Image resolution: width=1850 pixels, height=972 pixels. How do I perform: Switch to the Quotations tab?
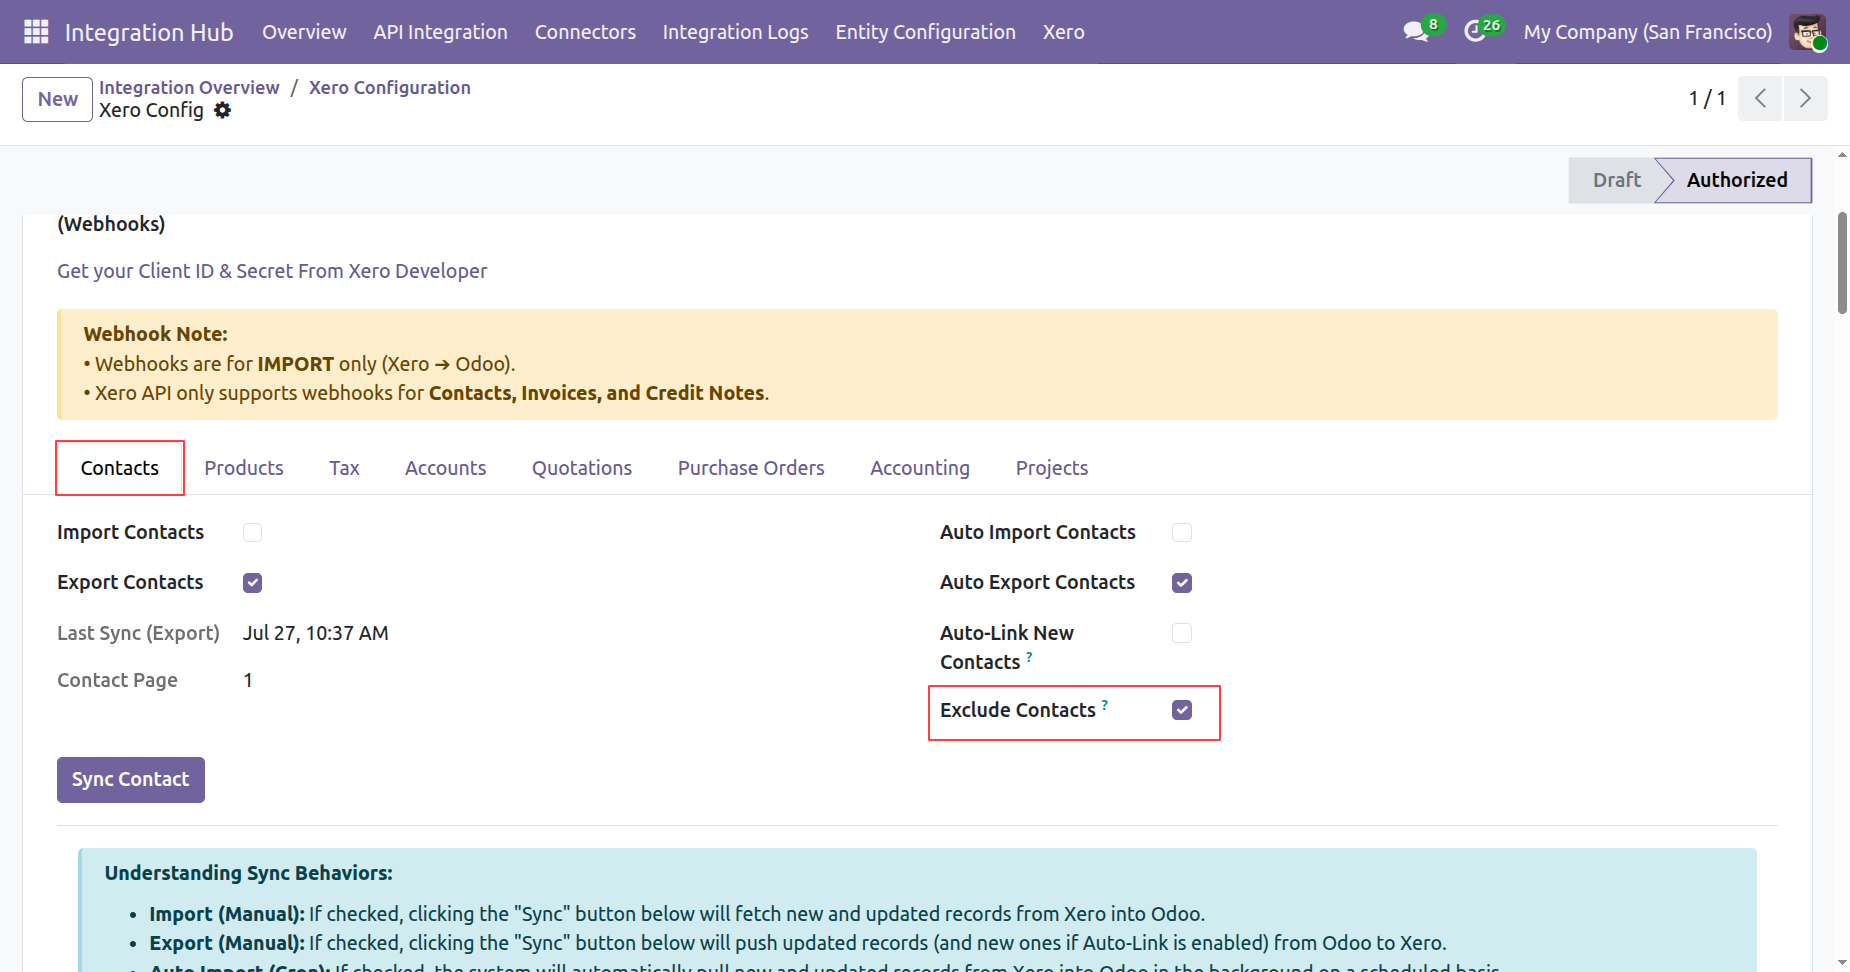(x=582, y=468)
